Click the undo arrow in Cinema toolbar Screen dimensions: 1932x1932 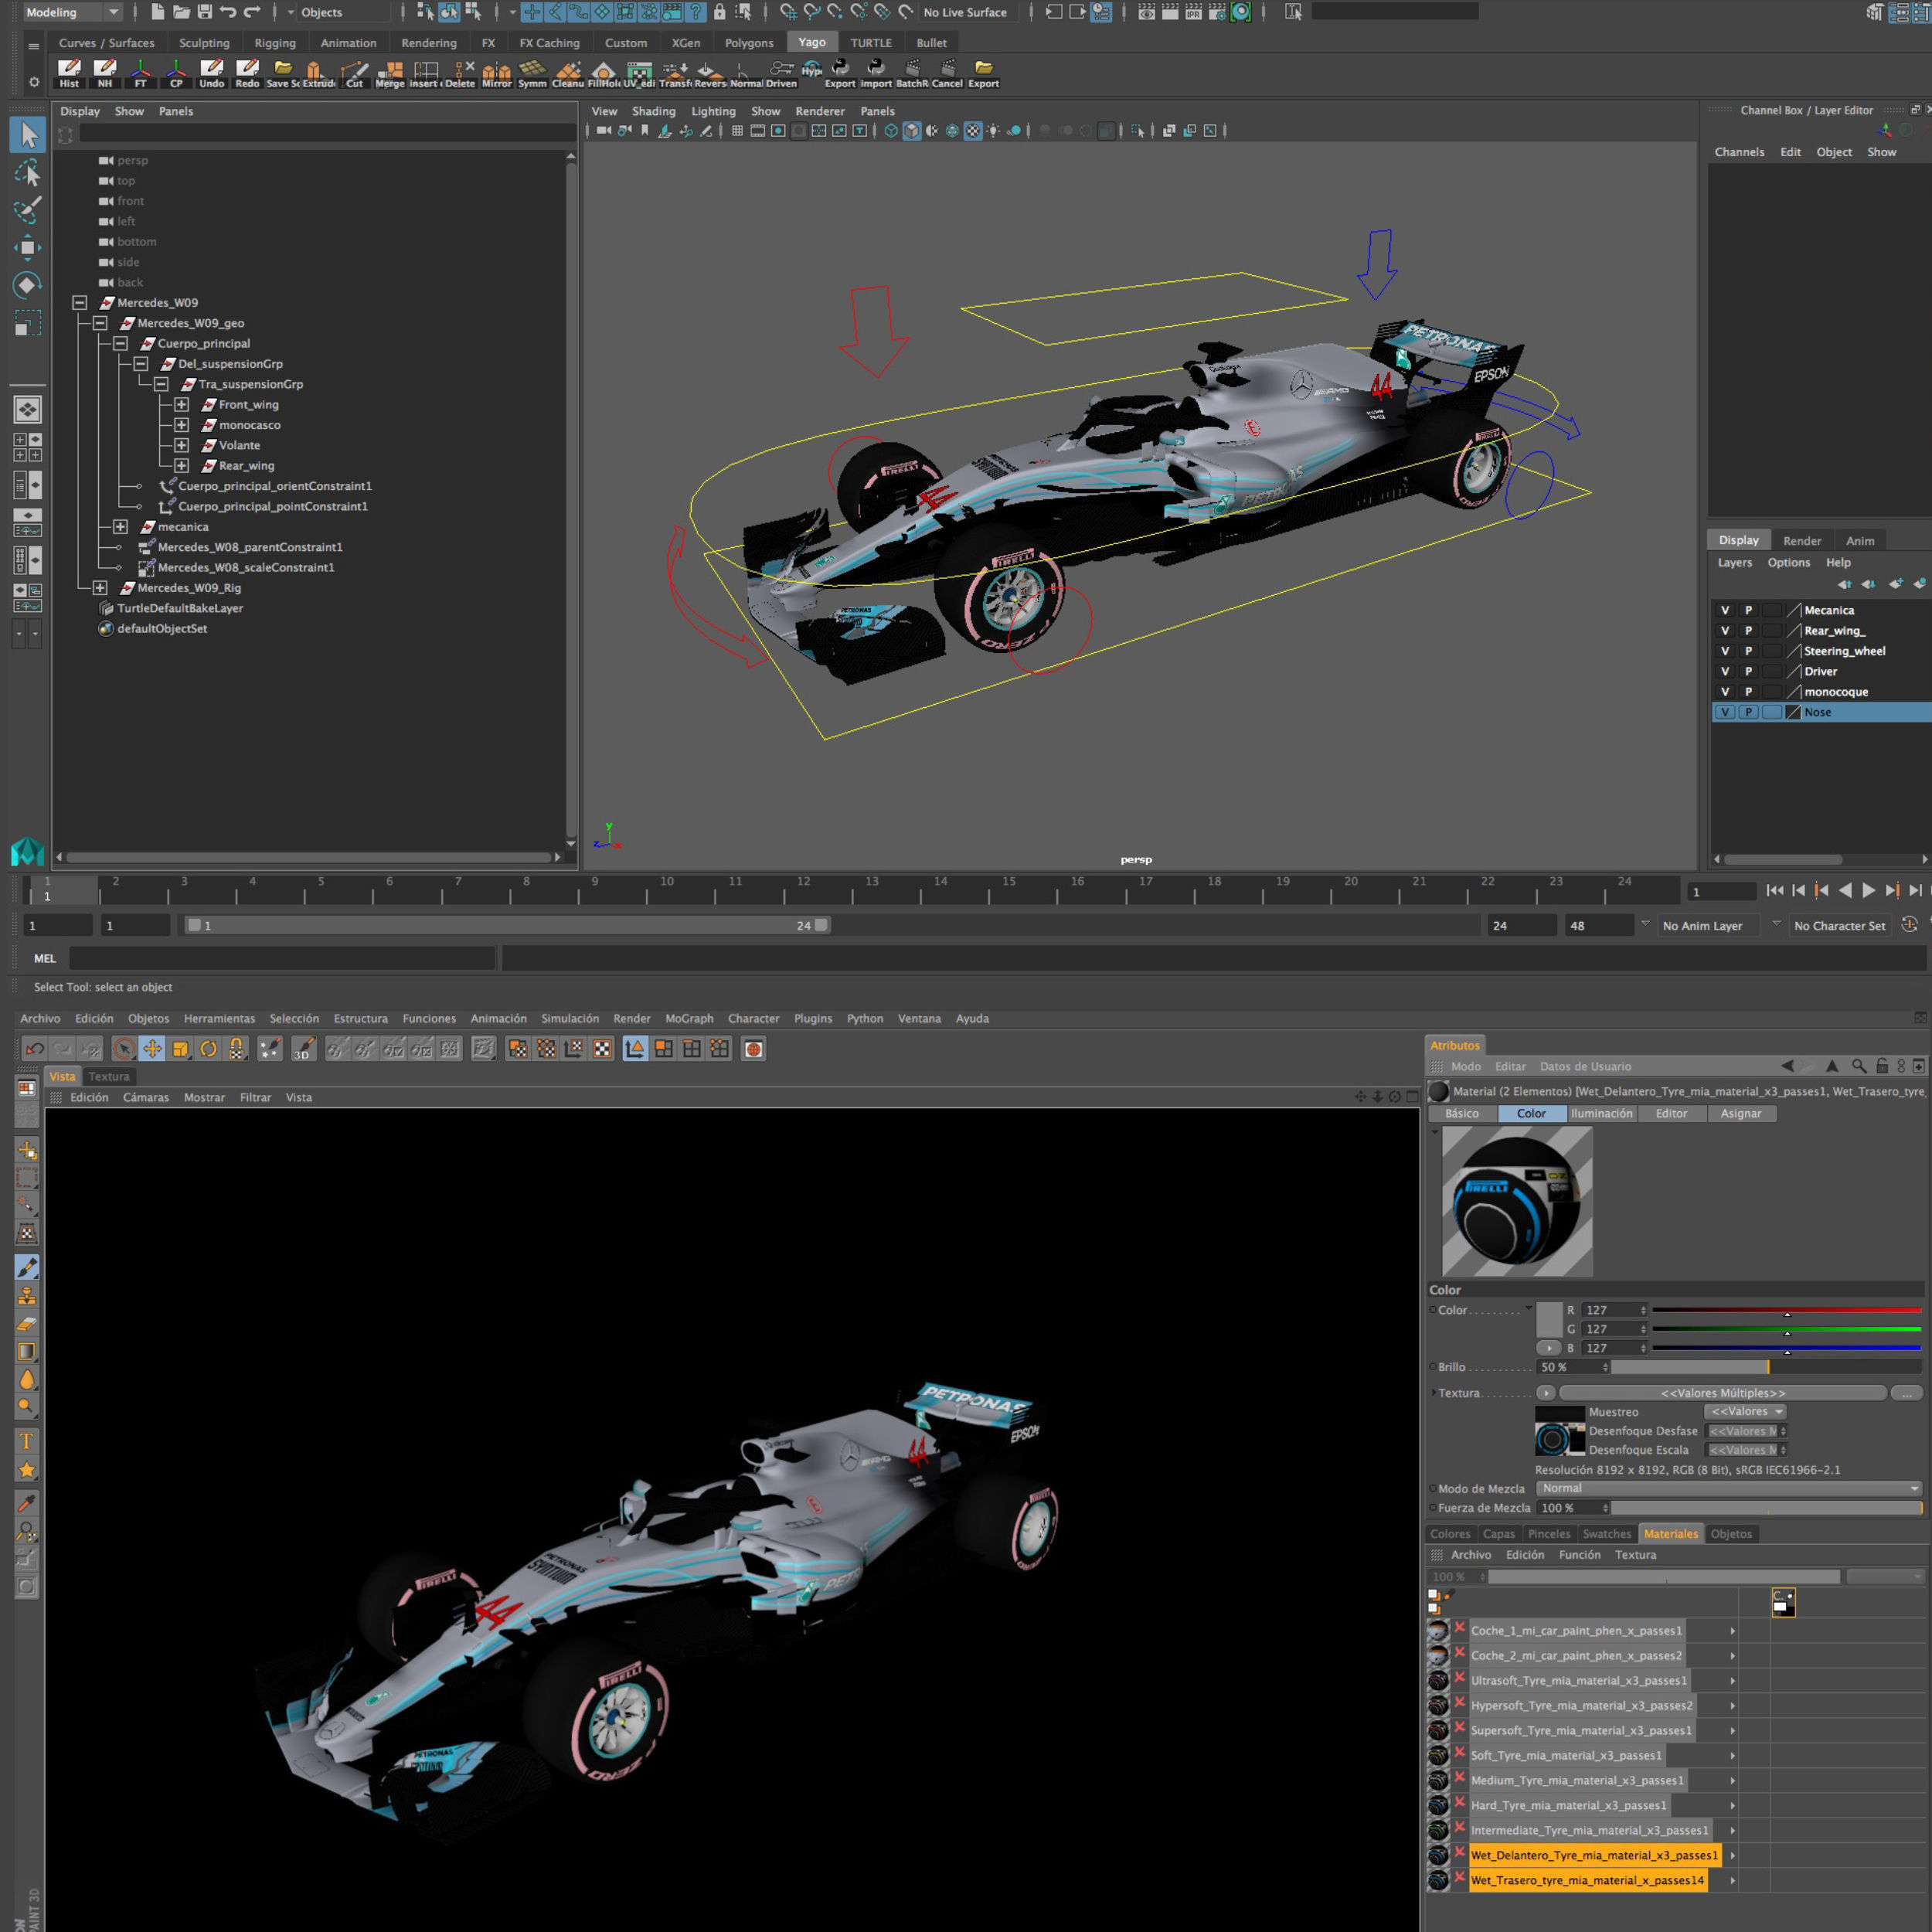(x=35, y=1049)
